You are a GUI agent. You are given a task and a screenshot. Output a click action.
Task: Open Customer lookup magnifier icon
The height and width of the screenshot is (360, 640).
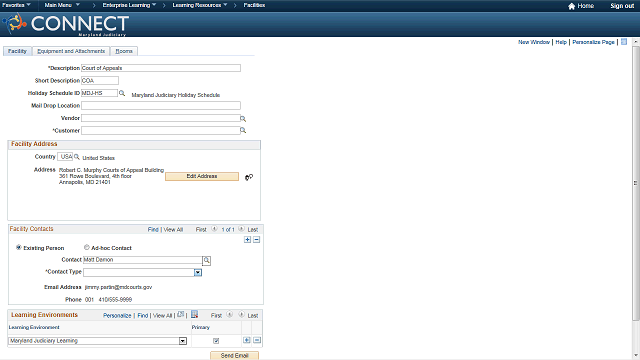point(243,131)
